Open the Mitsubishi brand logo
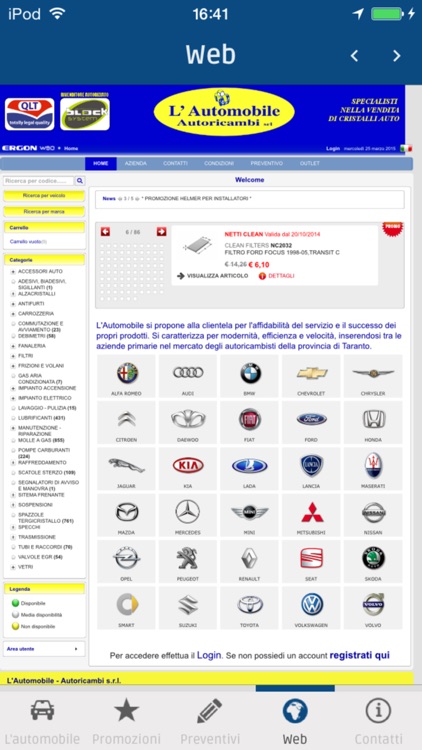 click(312, 511)
